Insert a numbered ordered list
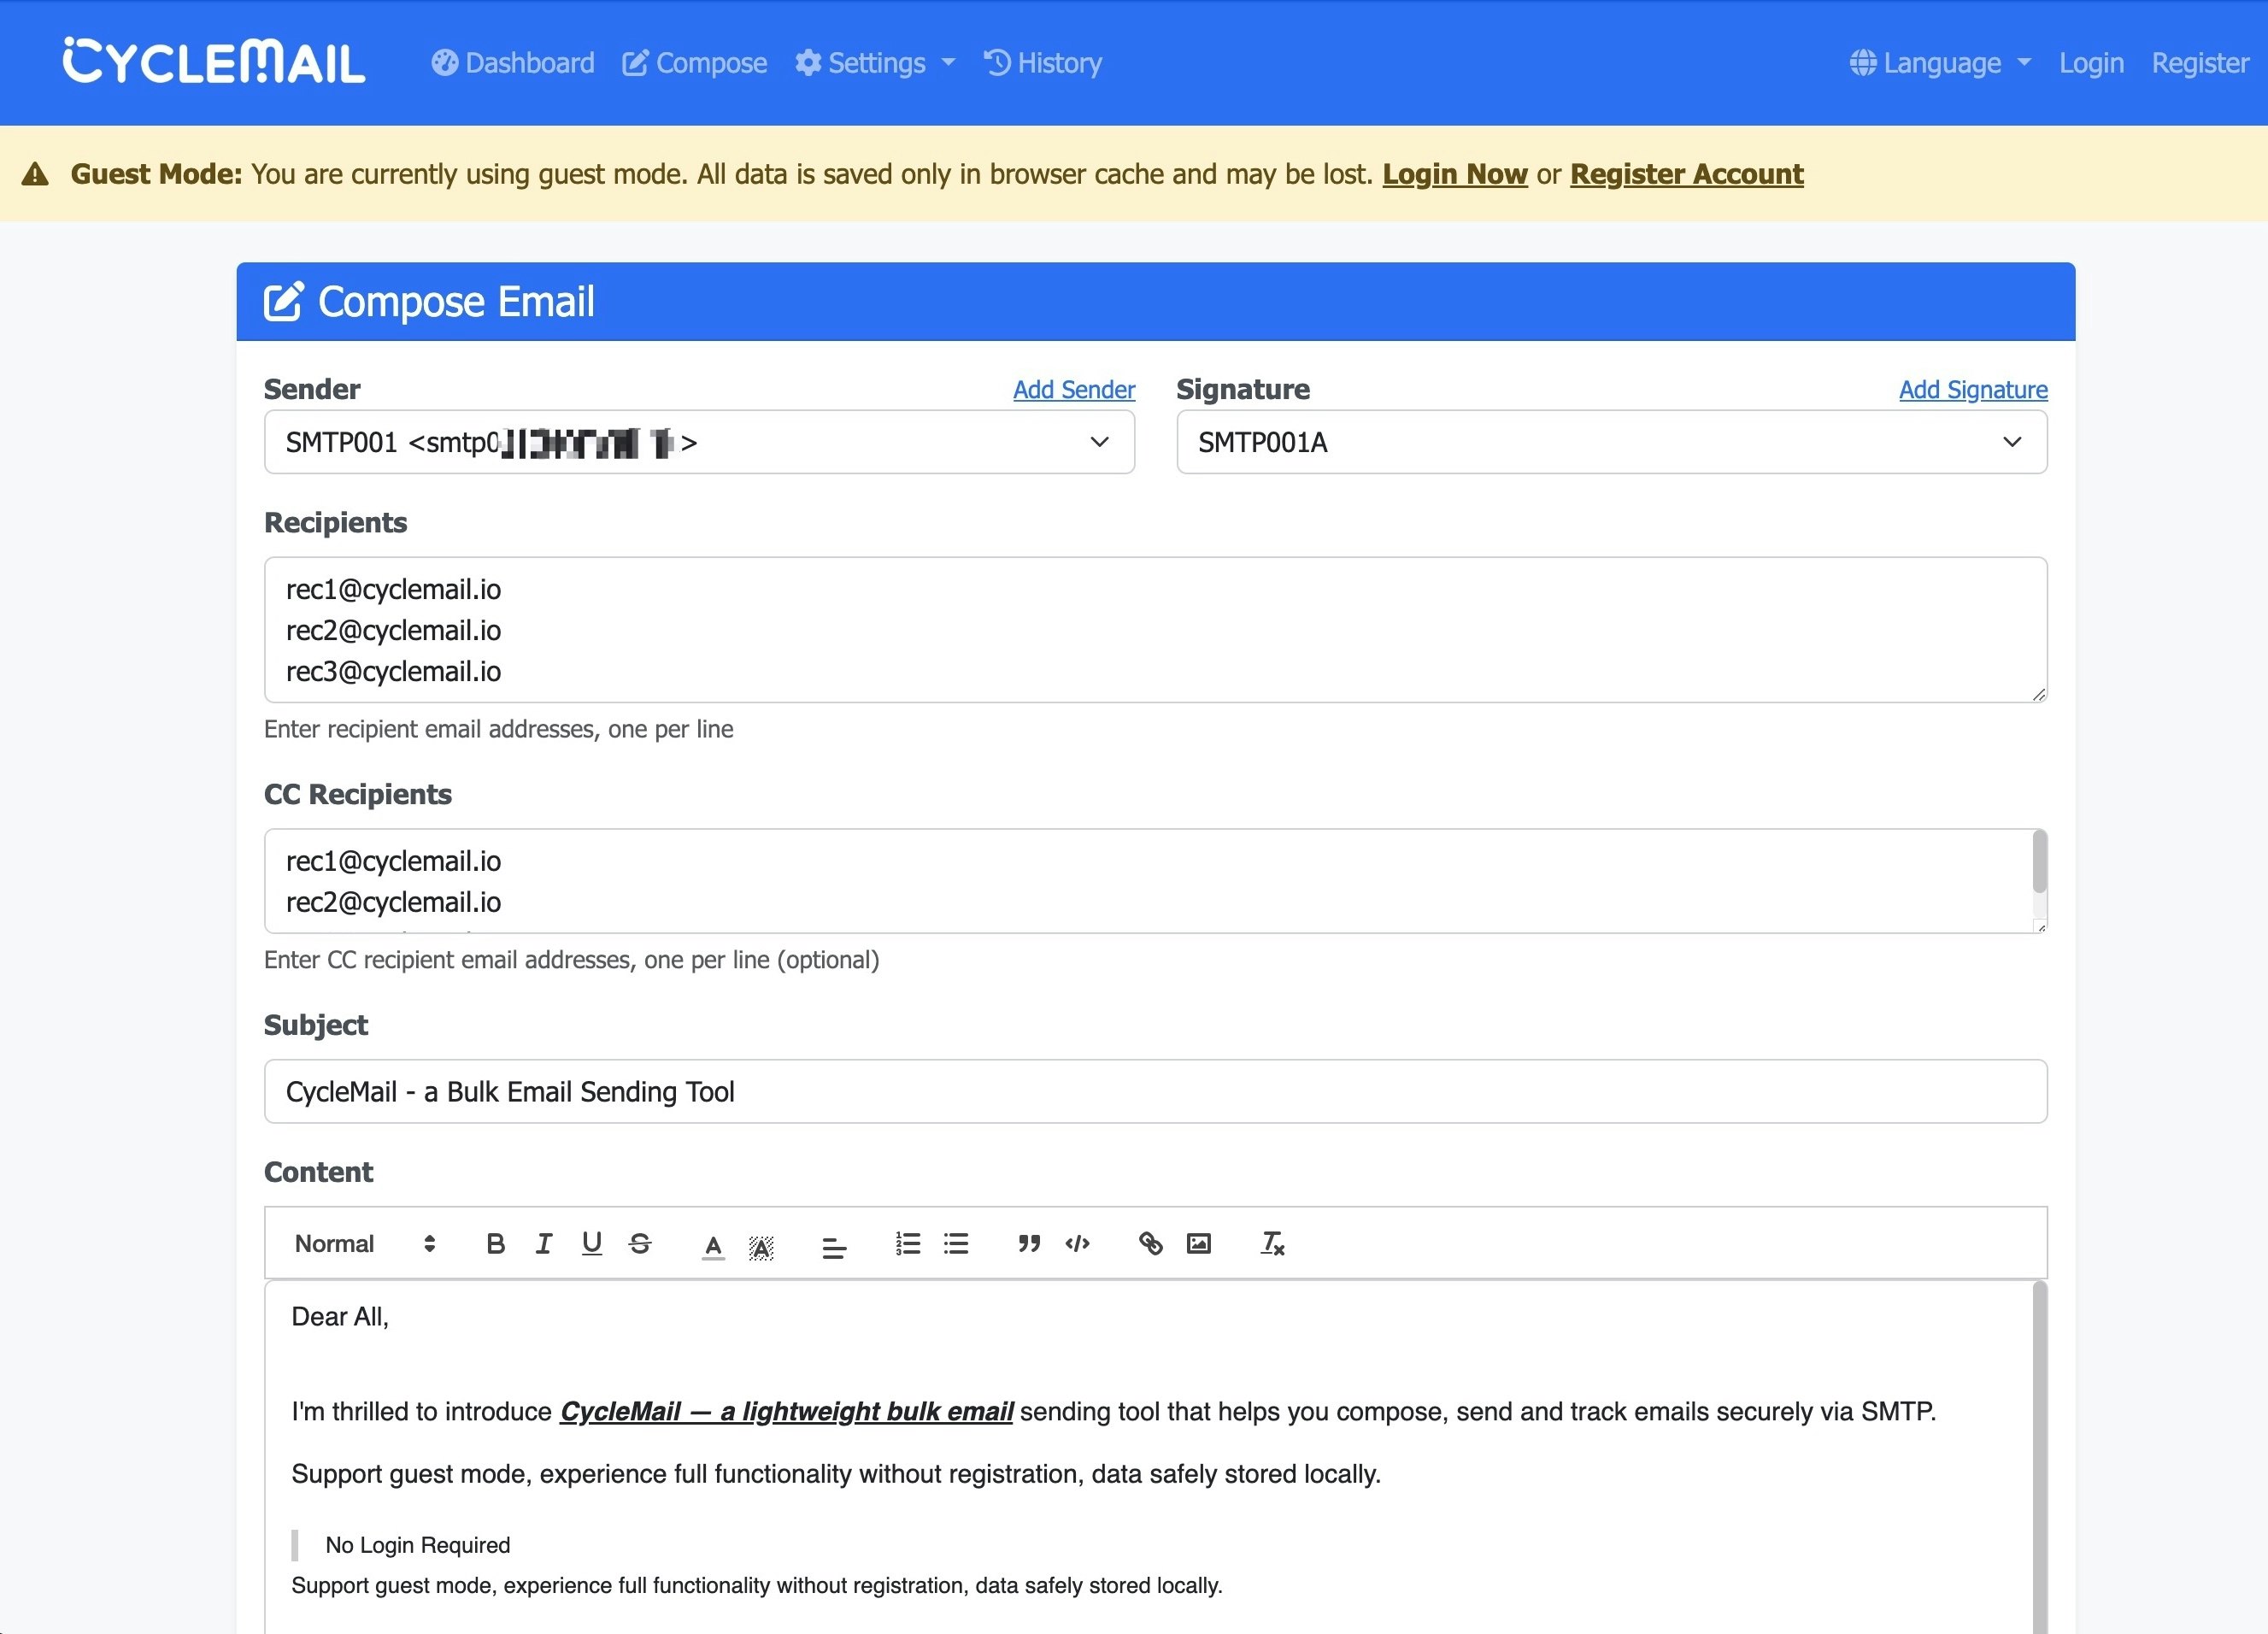Image resolution: width=2268 pixels, height=1634 pixels. point(907,1243)
